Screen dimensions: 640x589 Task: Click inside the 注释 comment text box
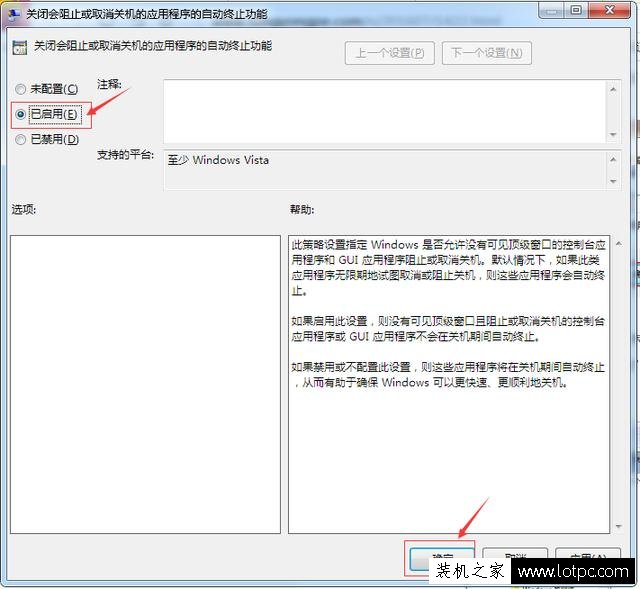pyautogui.click(x=384, y=111)
